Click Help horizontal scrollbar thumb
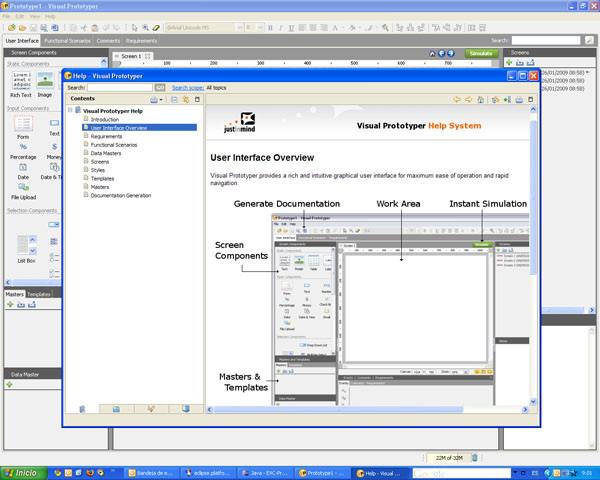Viewport: 600px width, 480px height. pos(338,410)
